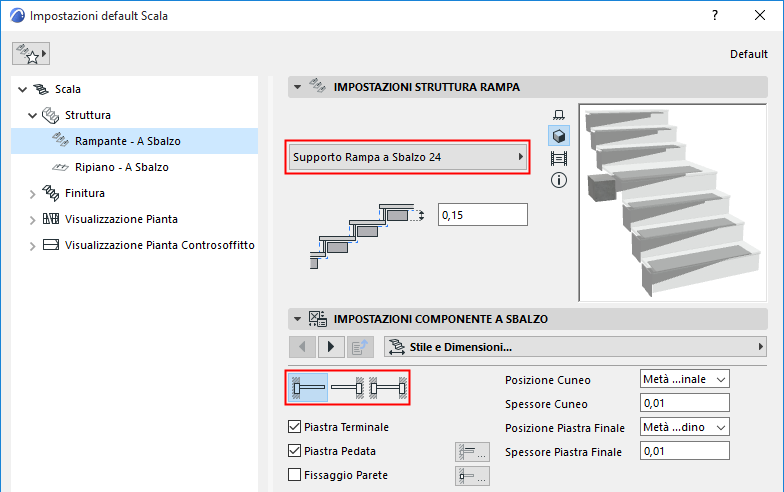784x492 pixels.
Task: Enable Fissaggio Parete checkbox
Action: (x=294, y=474)
